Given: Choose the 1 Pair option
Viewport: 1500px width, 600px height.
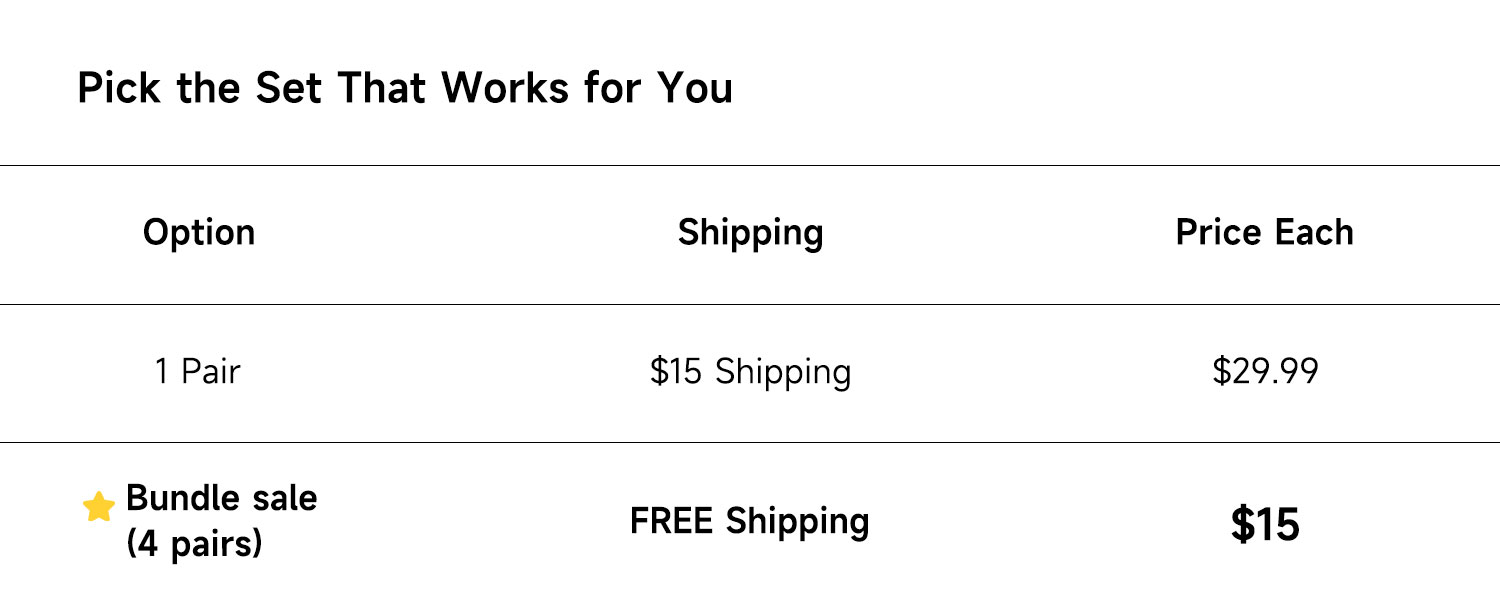Looking at the screenshot, I should point(198,372).
